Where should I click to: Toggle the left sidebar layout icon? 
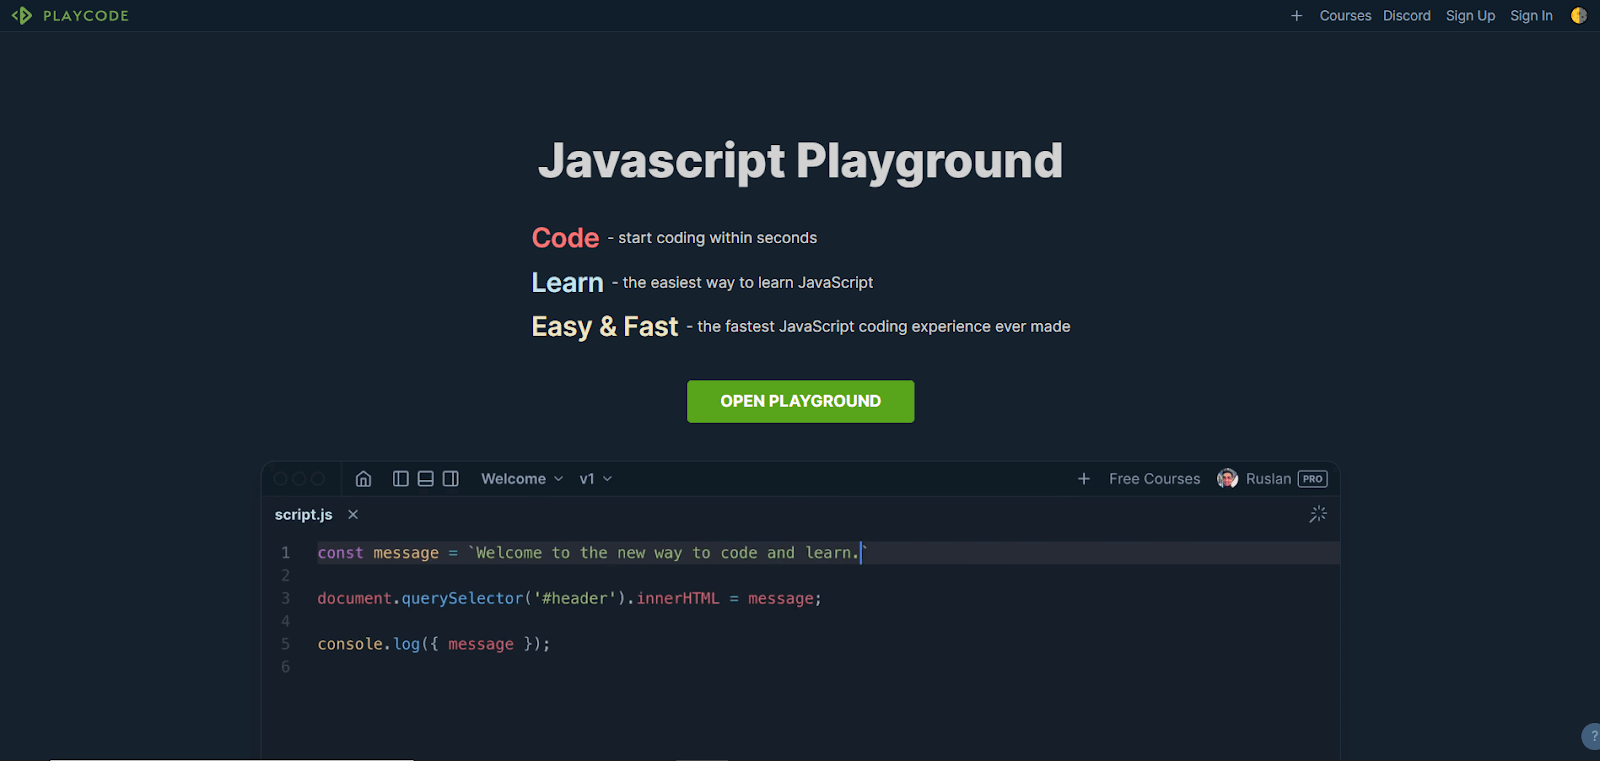point(401,479)
